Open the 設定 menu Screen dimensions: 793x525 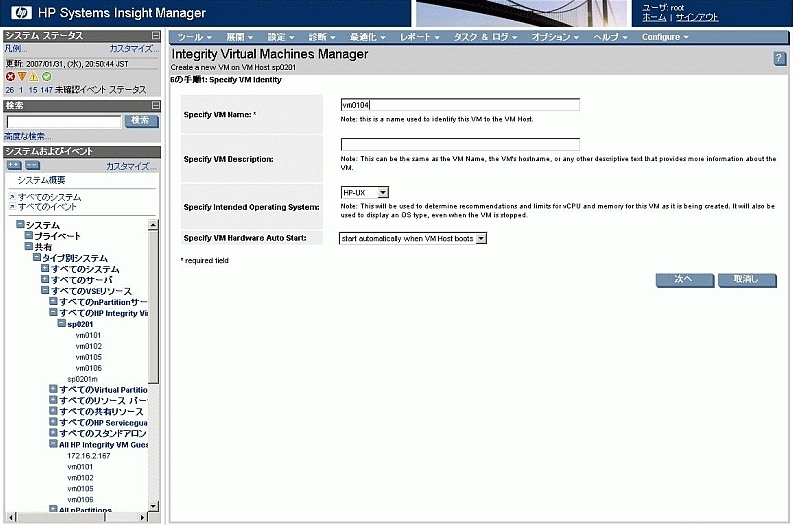click(281, 37)
